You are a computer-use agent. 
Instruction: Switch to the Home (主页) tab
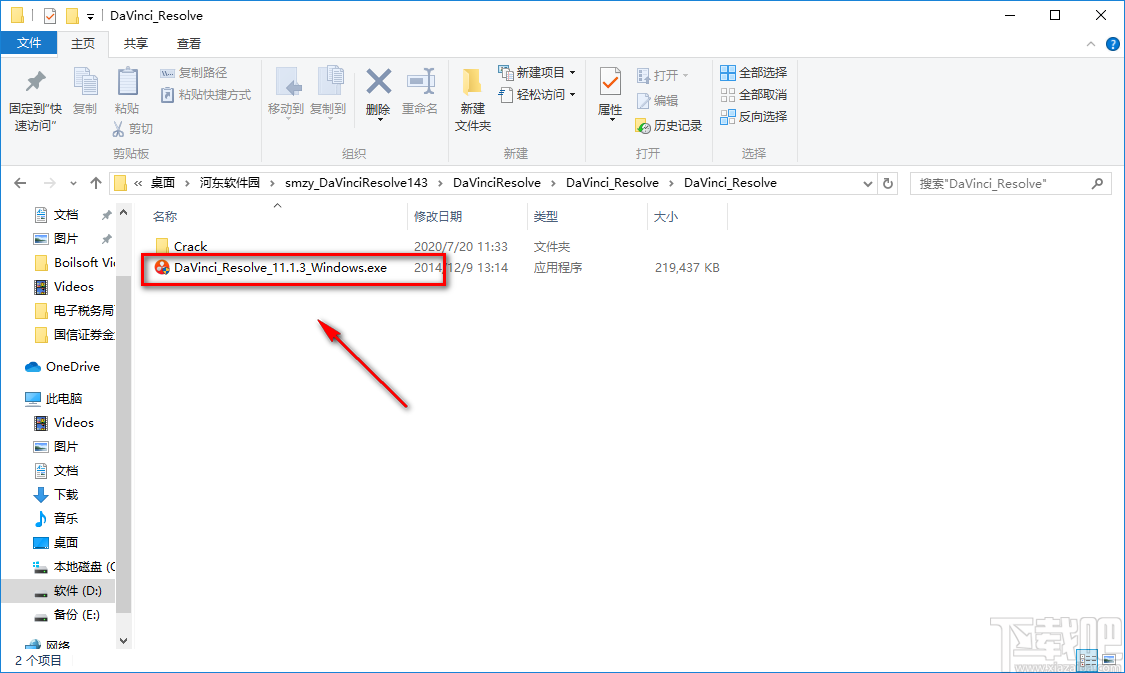(x=83, y=44)
